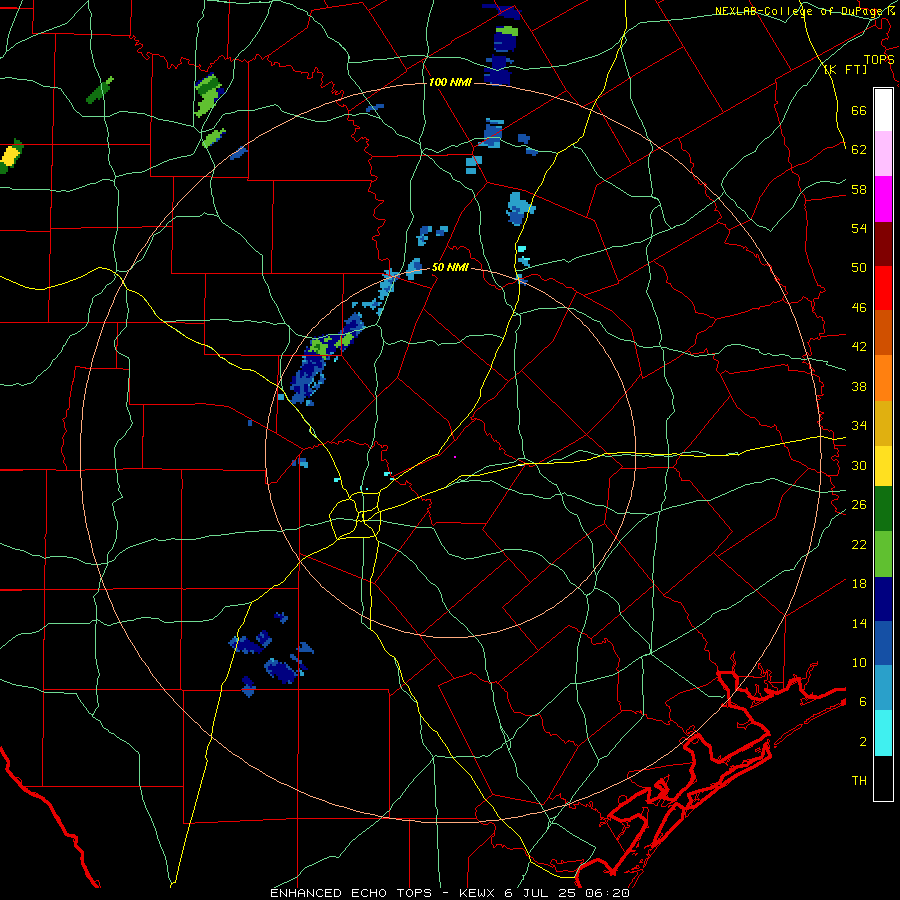This screenshot has width=900, height=900.
Task: Pick the medium blue legend swatch
Action: (x=883, y=643)
